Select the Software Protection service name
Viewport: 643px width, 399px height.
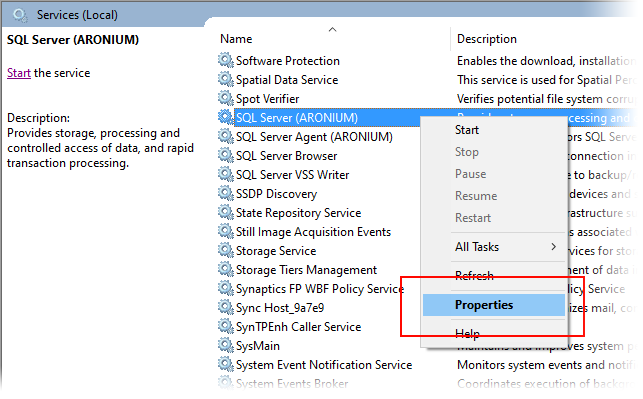288,61
